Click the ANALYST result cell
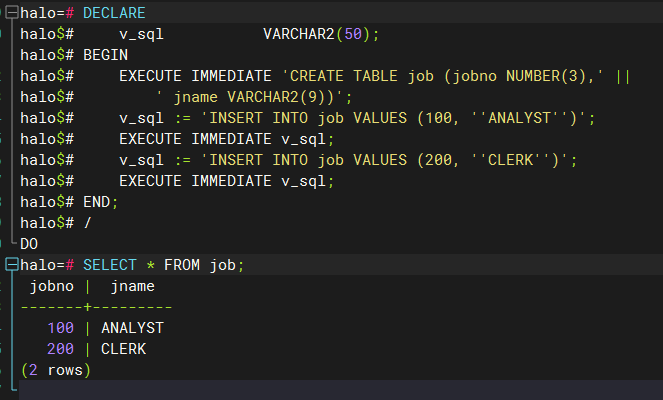This screenshot has height=400, width=663. point(132,327)
